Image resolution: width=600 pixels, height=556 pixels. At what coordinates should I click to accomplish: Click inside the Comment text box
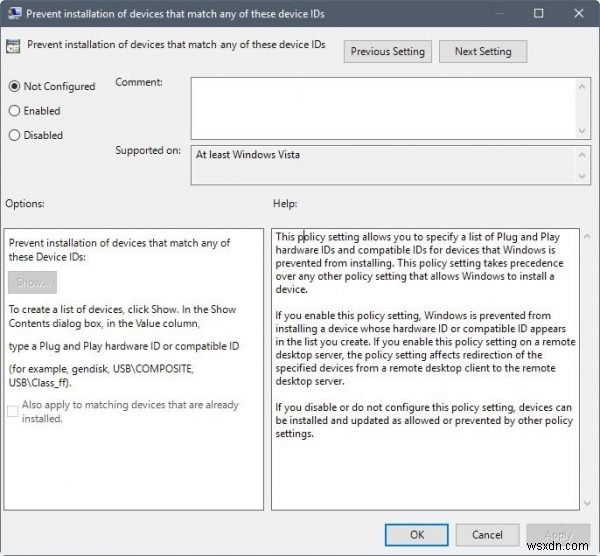coord(384,108)
